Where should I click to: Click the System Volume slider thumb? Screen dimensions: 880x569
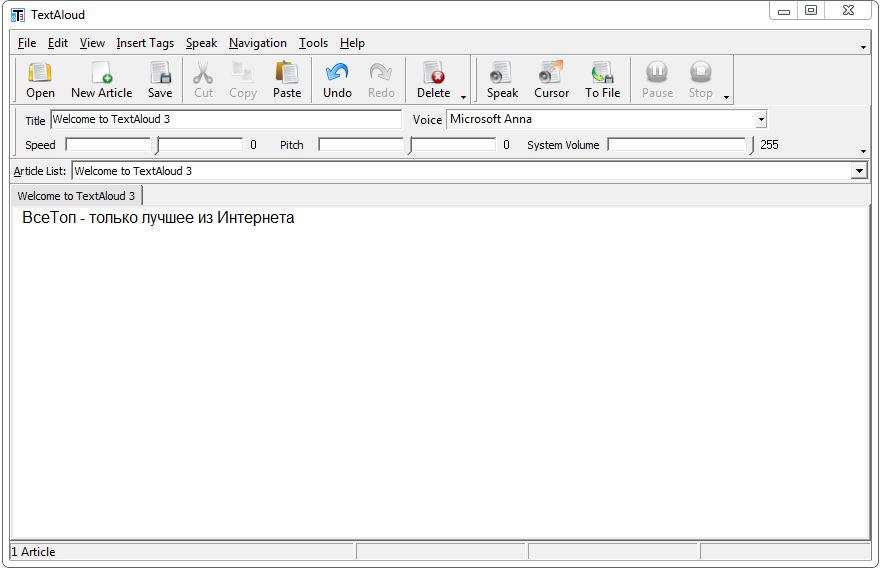751,145
